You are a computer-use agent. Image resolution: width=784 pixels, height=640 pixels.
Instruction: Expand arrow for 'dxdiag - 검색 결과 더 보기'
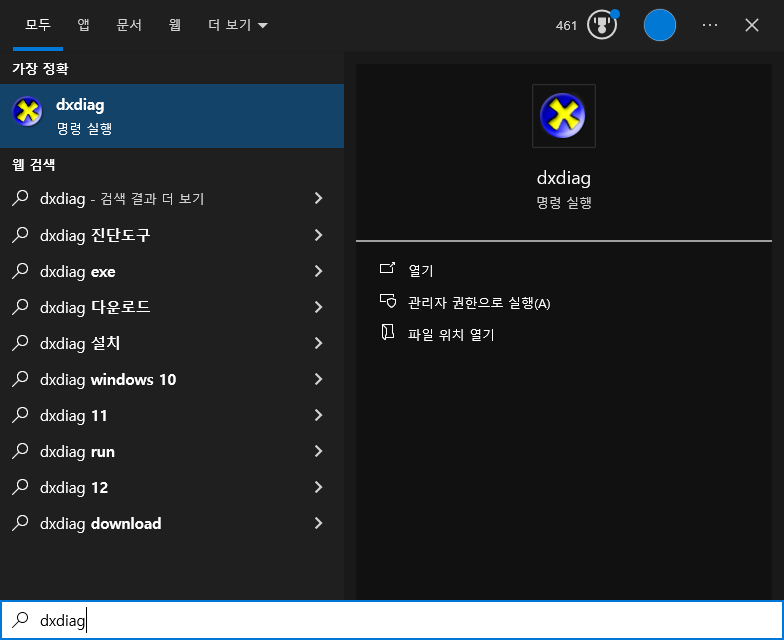click(x=318, y=198)
